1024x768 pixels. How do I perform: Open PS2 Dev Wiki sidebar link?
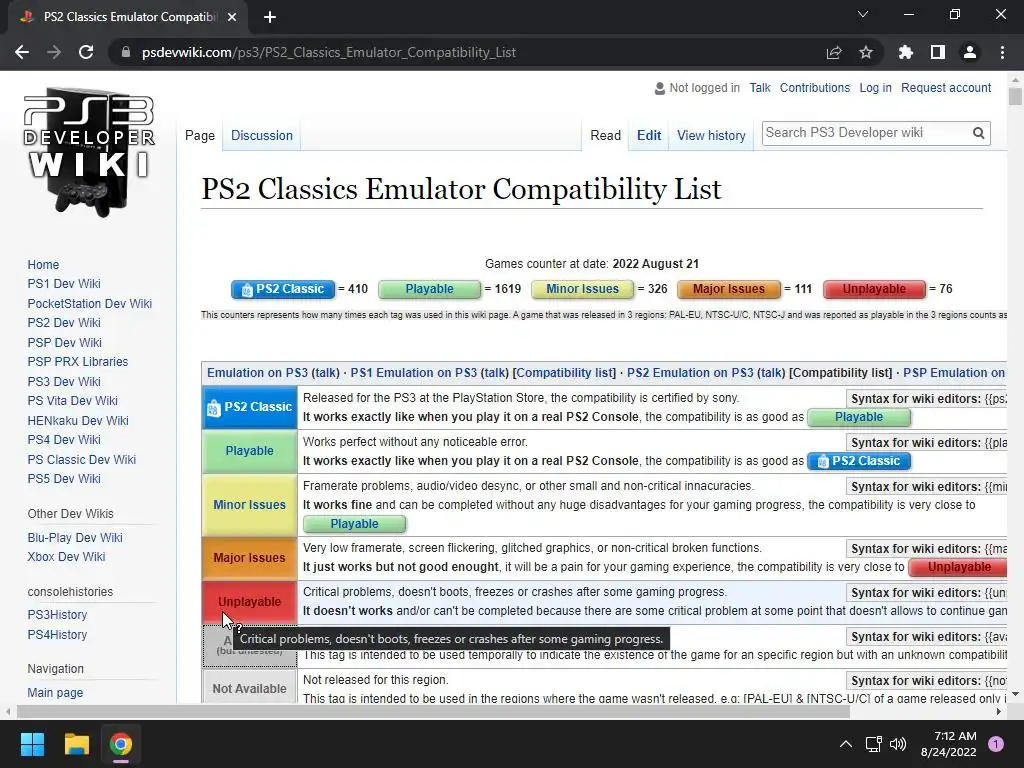click(64, 323)
